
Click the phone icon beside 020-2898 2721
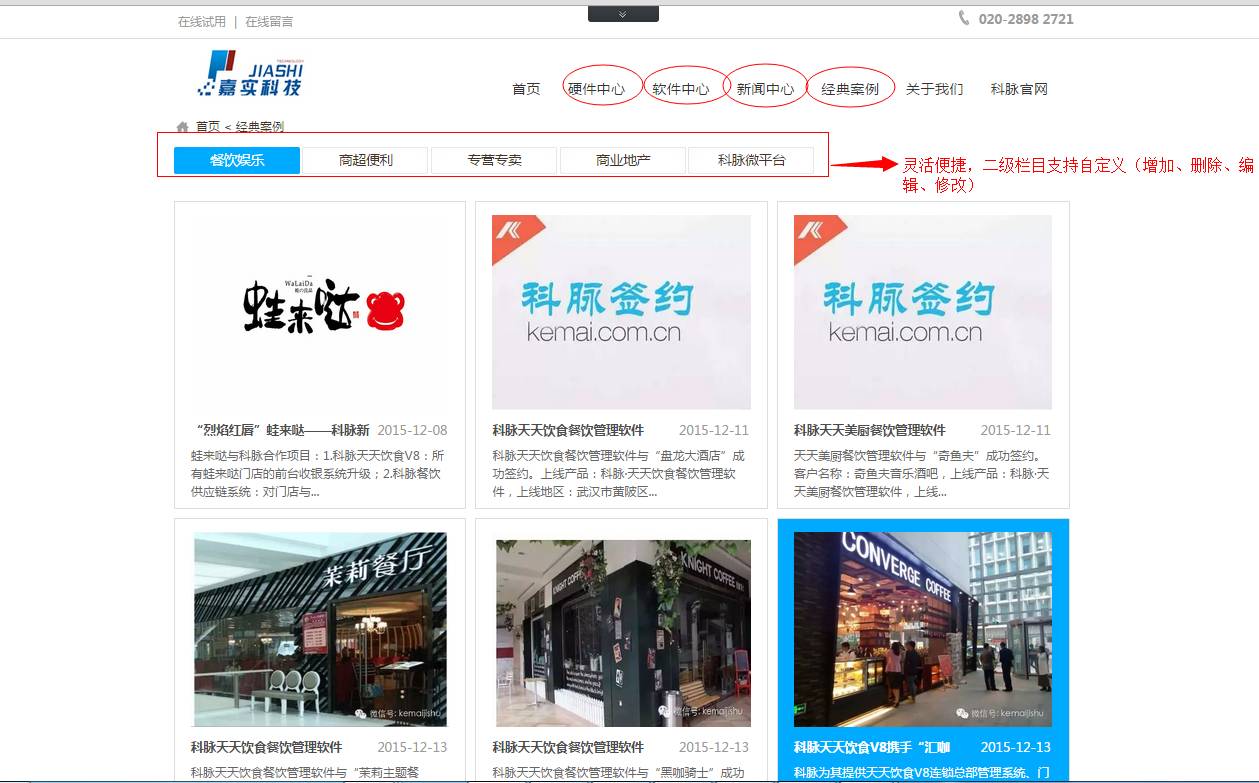tap(964, 18)
